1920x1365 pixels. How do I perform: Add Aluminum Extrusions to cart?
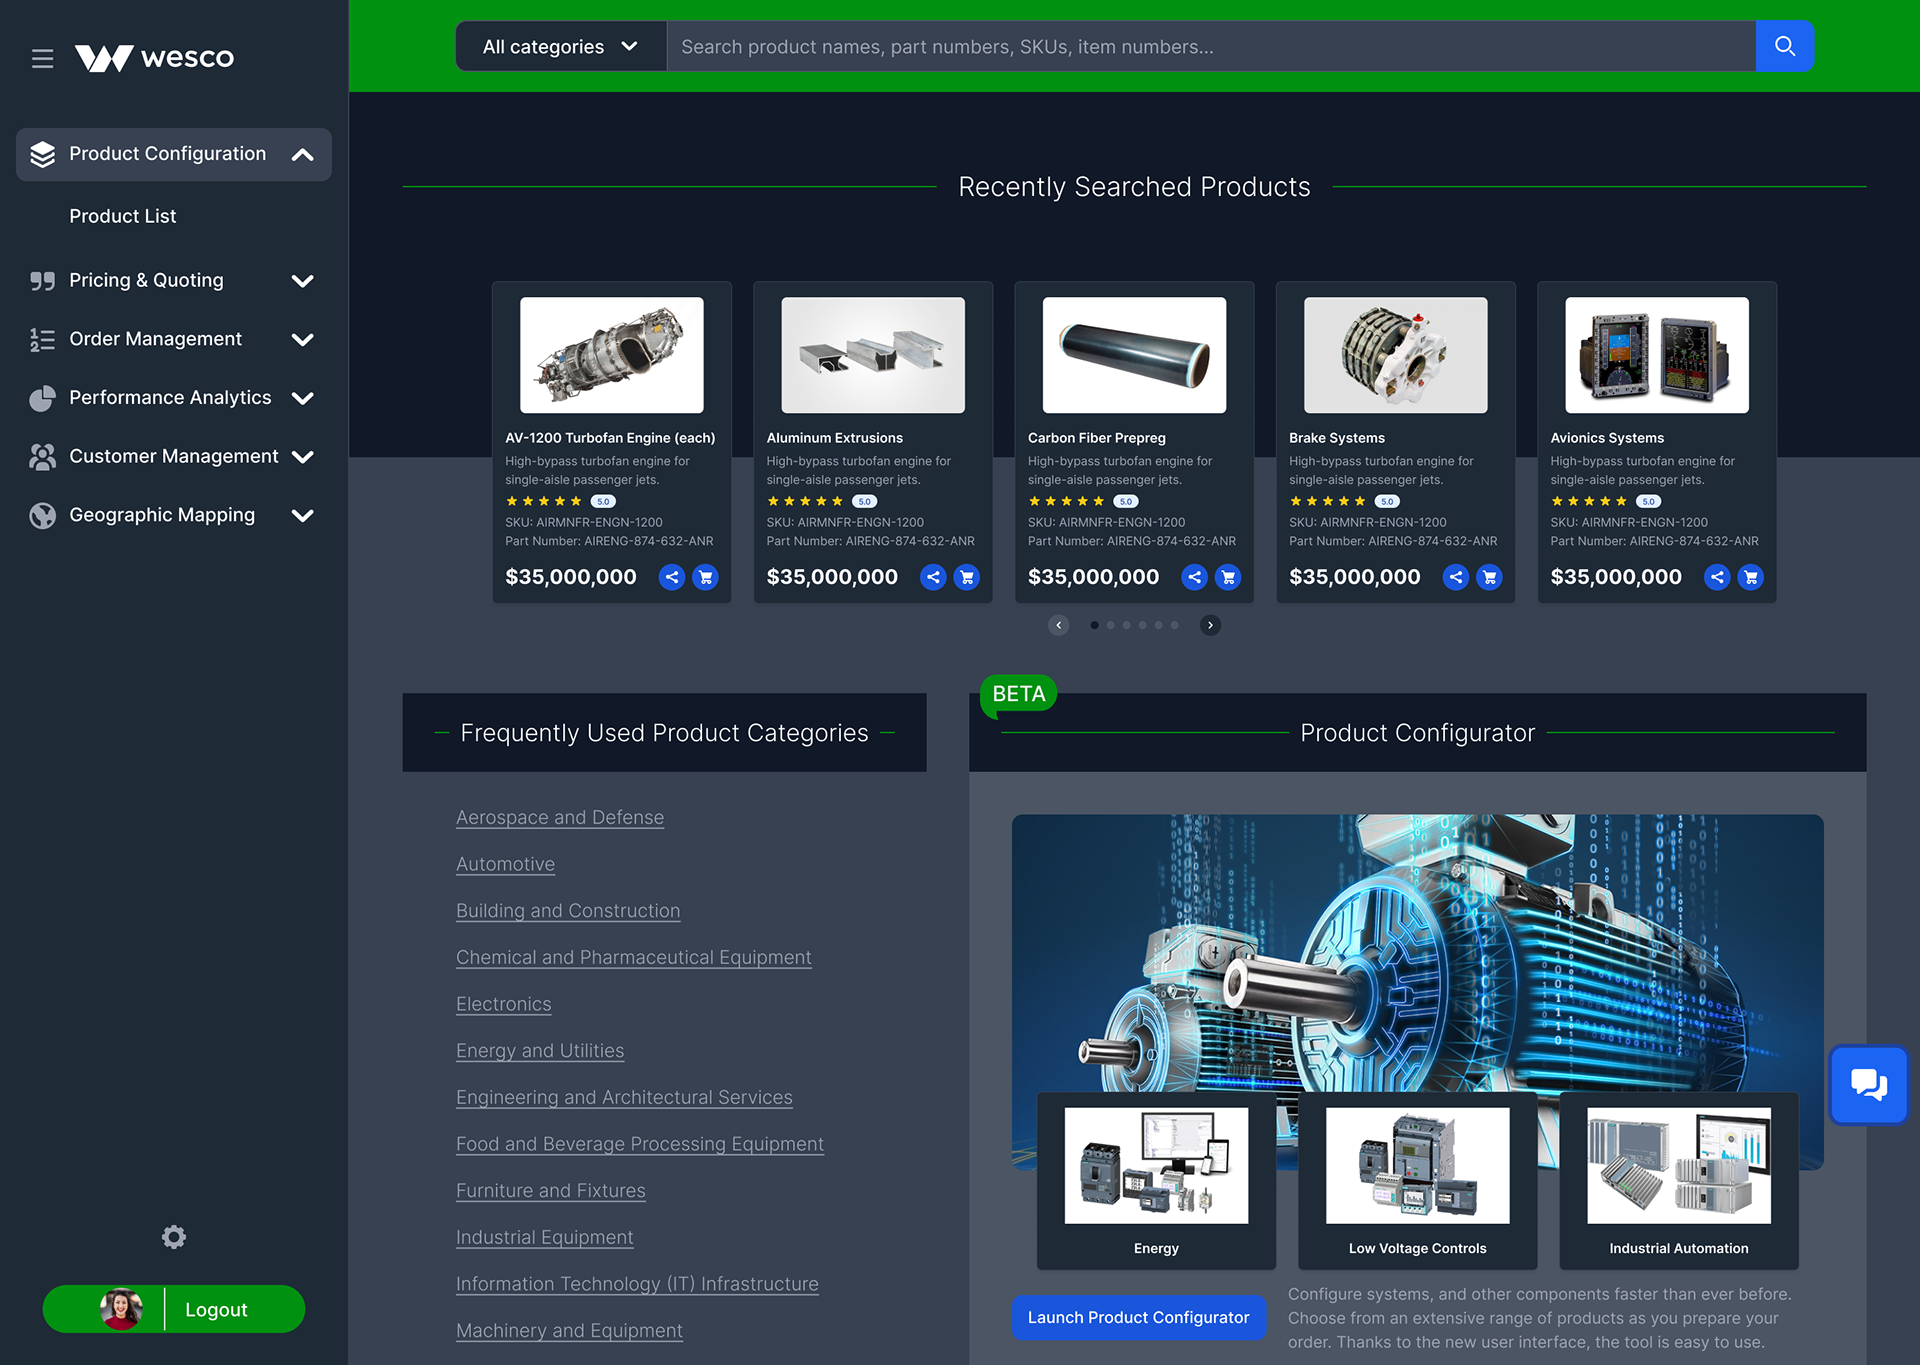coord(966,577)
